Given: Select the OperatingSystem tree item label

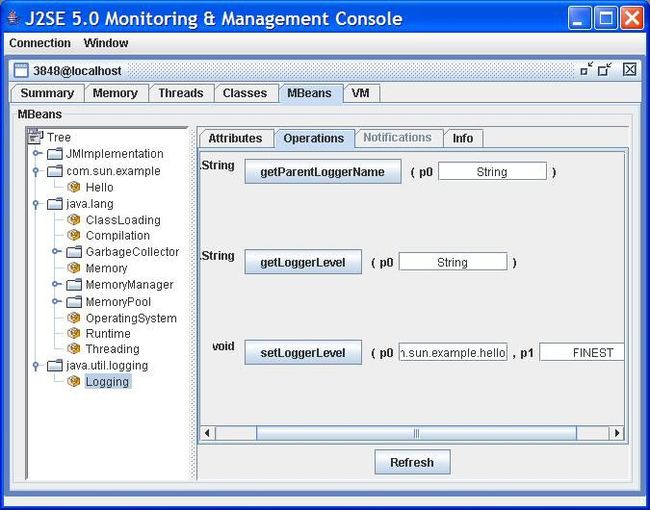Looking at the screenshot, I should pos(131,318).
